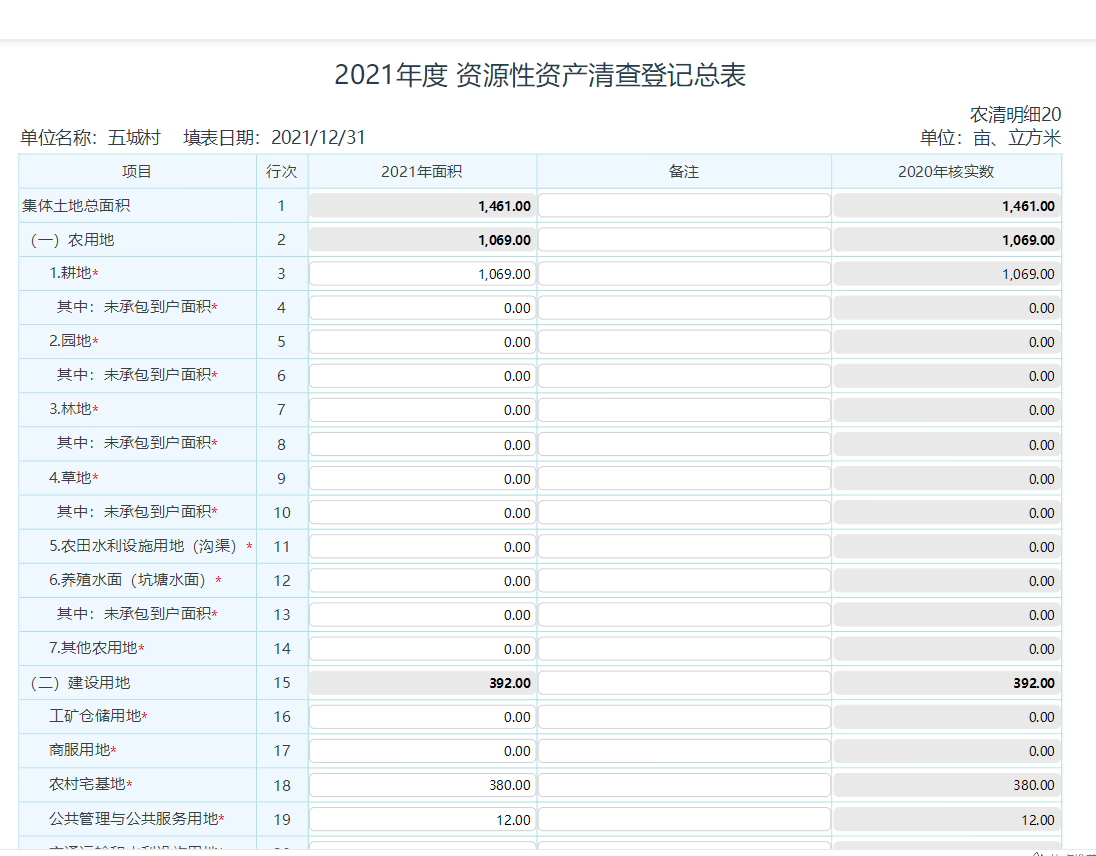Viewport: 1096px width, 856px height.
Task: Edit 2021 area for 7.其他农用地
Action: coord(422,649)
